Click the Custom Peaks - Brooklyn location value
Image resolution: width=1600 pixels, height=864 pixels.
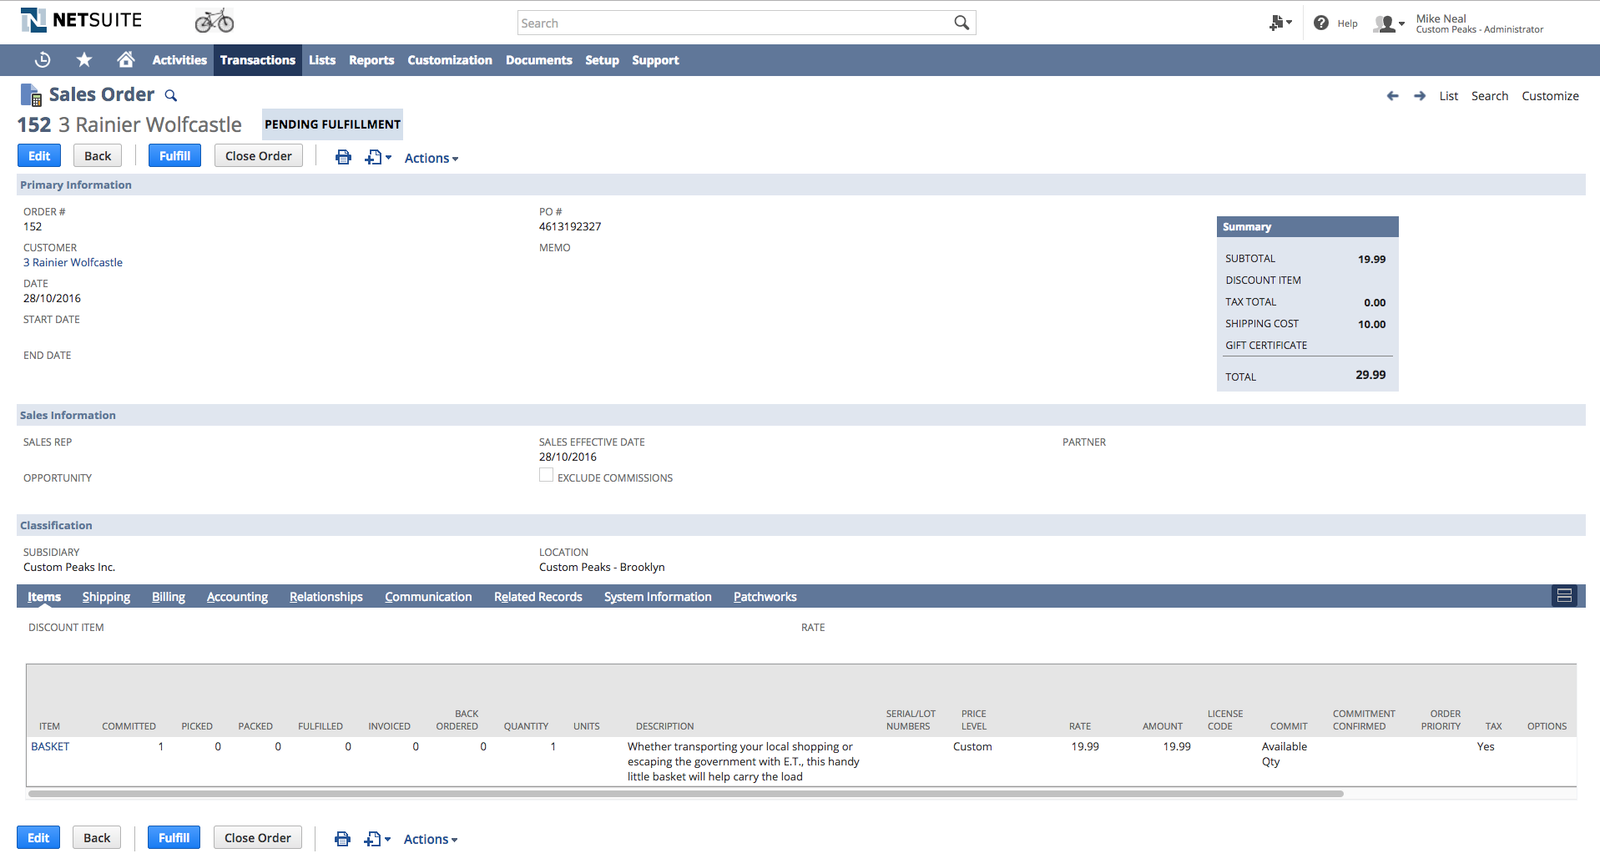602,567
